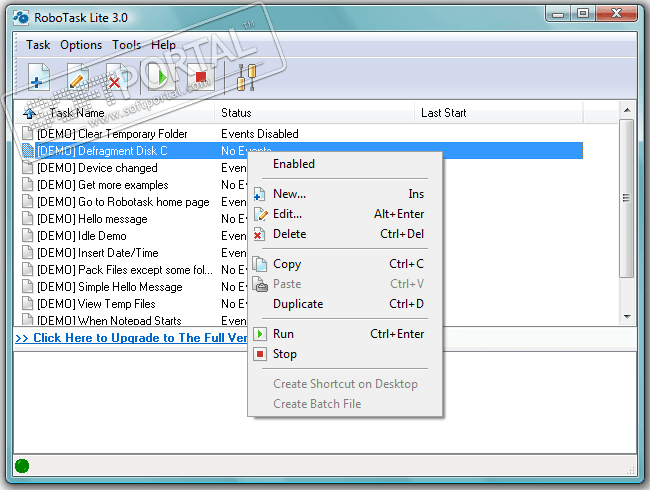Select the [DEMO] Hello message task
This screenshot has width=650, height=490.
point(92,219)
